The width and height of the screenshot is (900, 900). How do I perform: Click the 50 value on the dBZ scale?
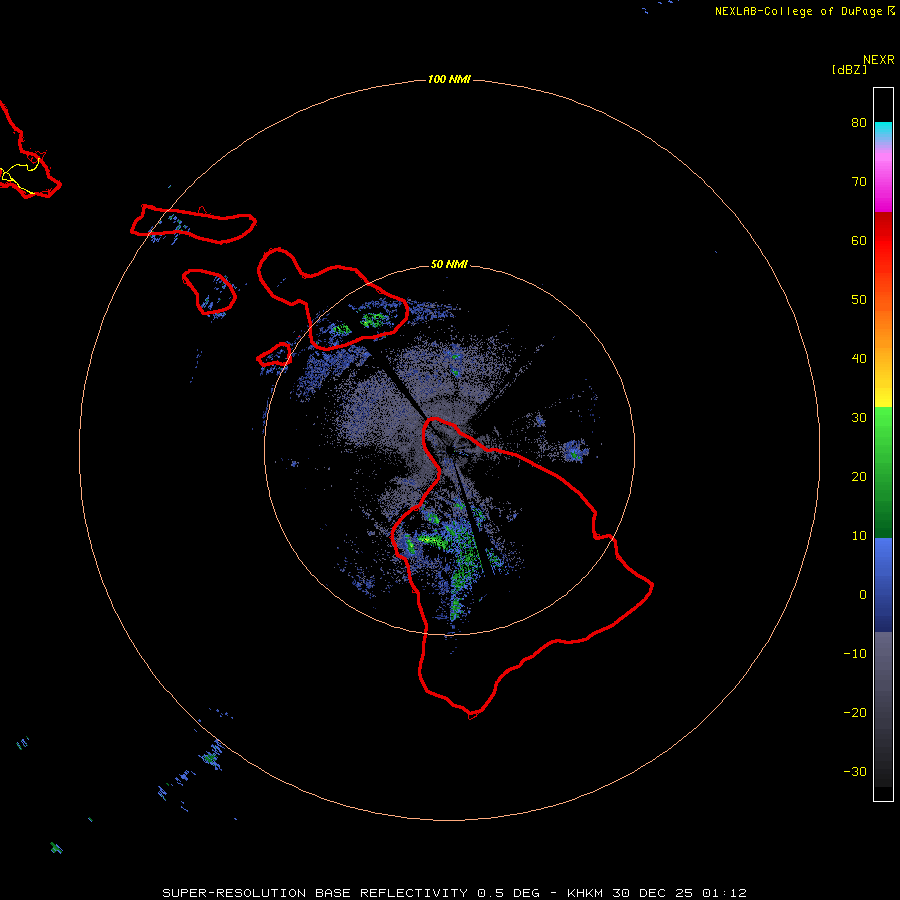[x=859, y=300]
